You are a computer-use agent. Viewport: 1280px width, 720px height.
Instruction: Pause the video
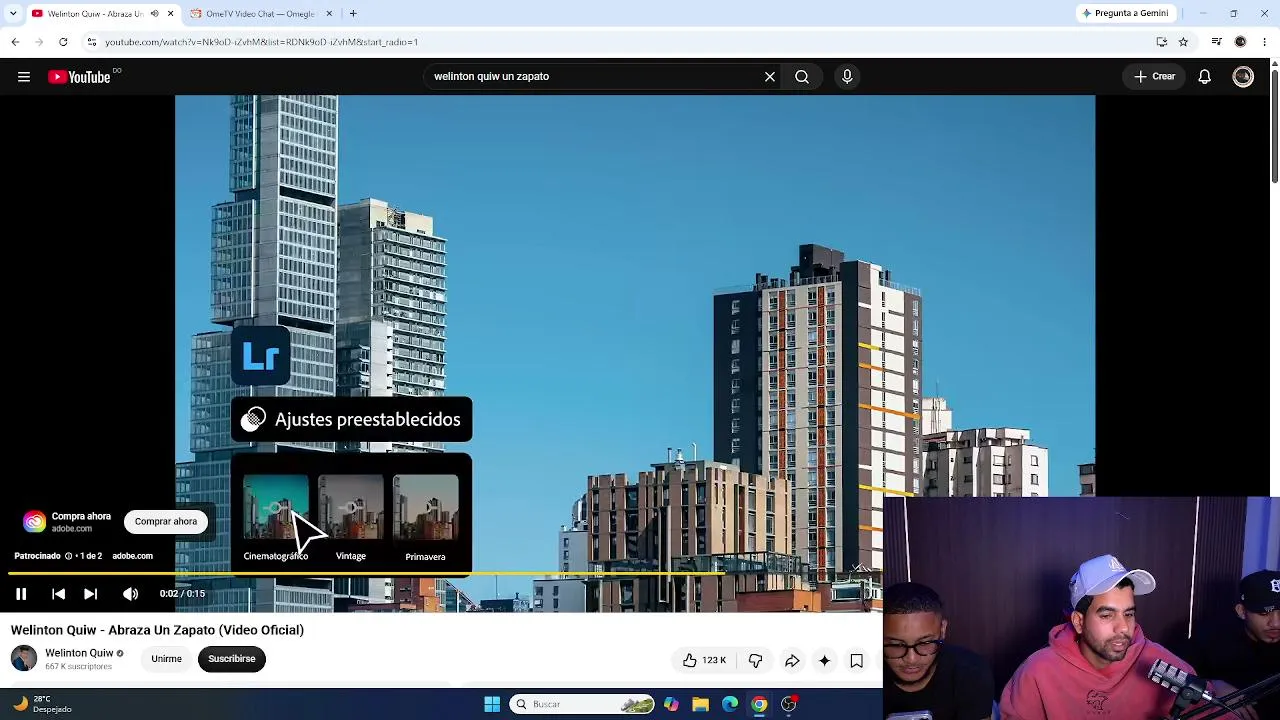[21, 594]
